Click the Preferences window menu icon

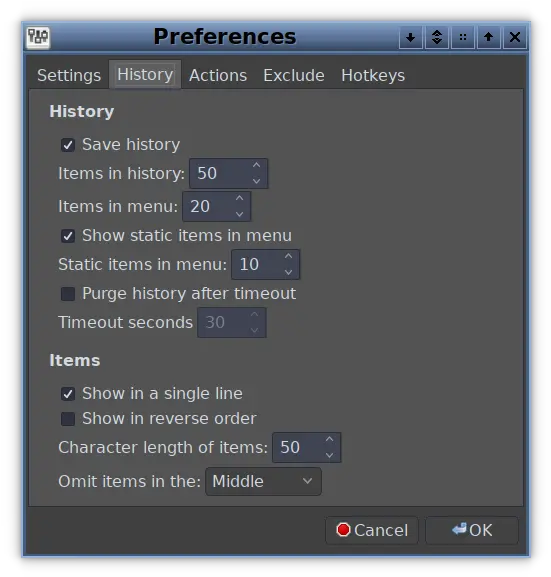[x=38, y=37]
